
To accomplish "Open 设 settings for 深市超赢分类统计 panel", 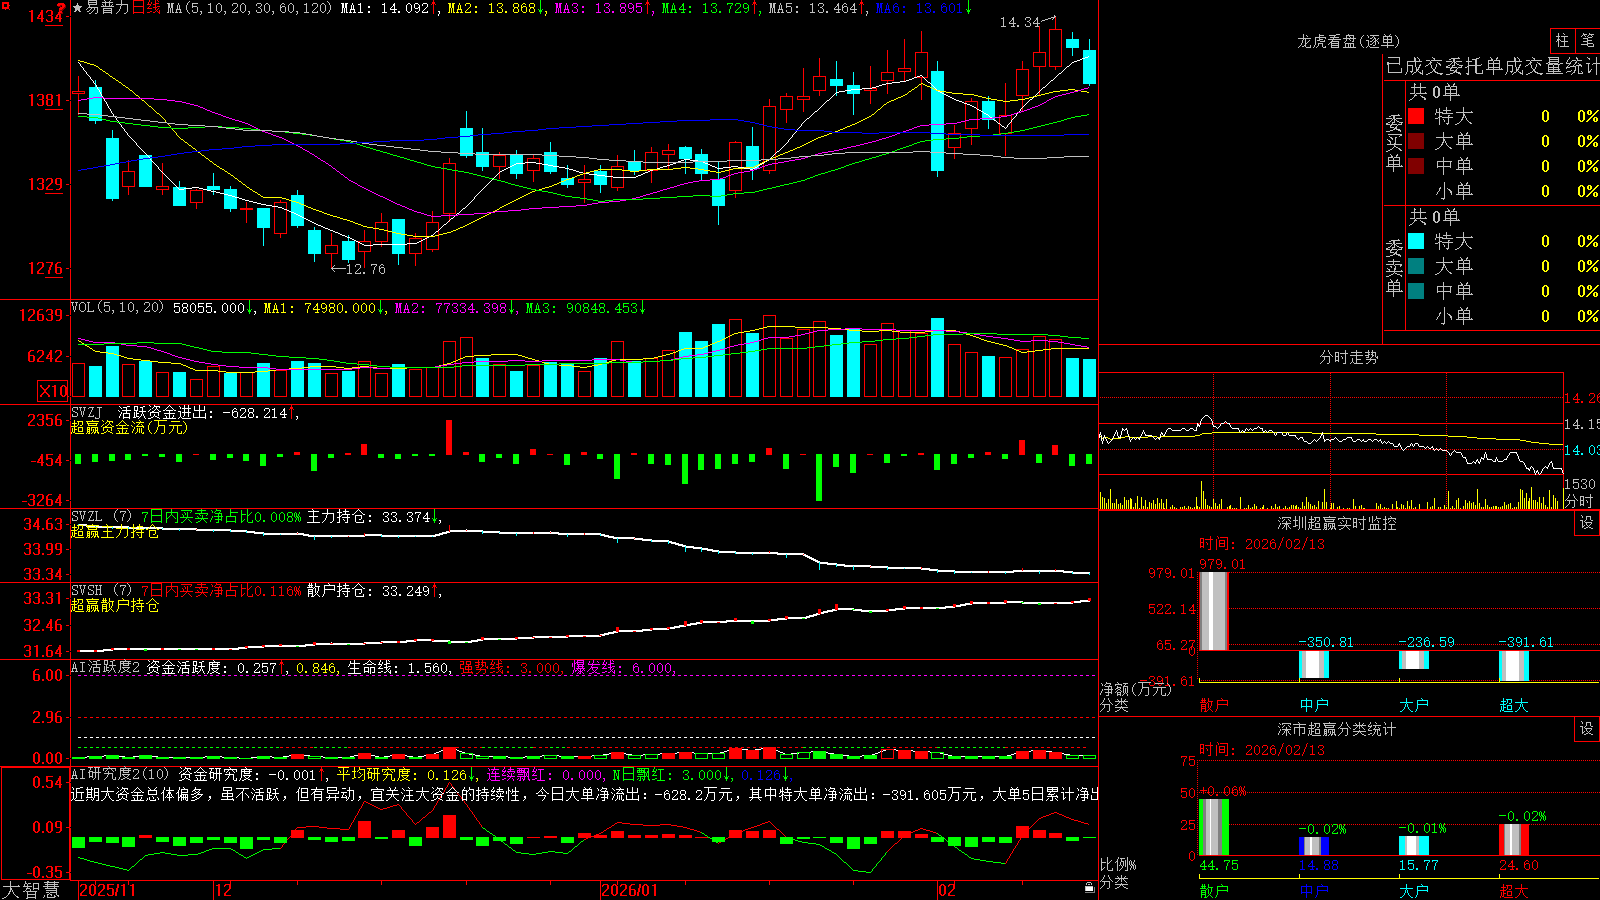I will tap(1587, 729).
